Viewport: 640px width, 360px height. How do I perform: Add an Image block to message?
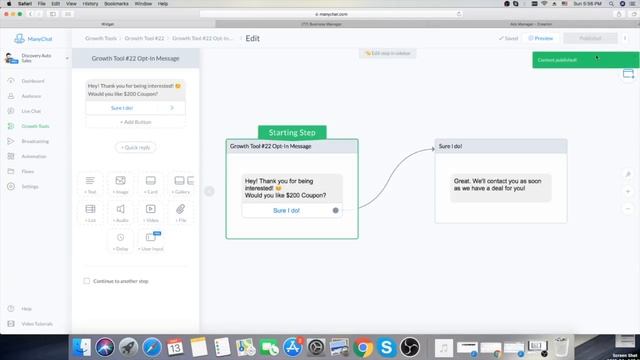click(120, 184)
